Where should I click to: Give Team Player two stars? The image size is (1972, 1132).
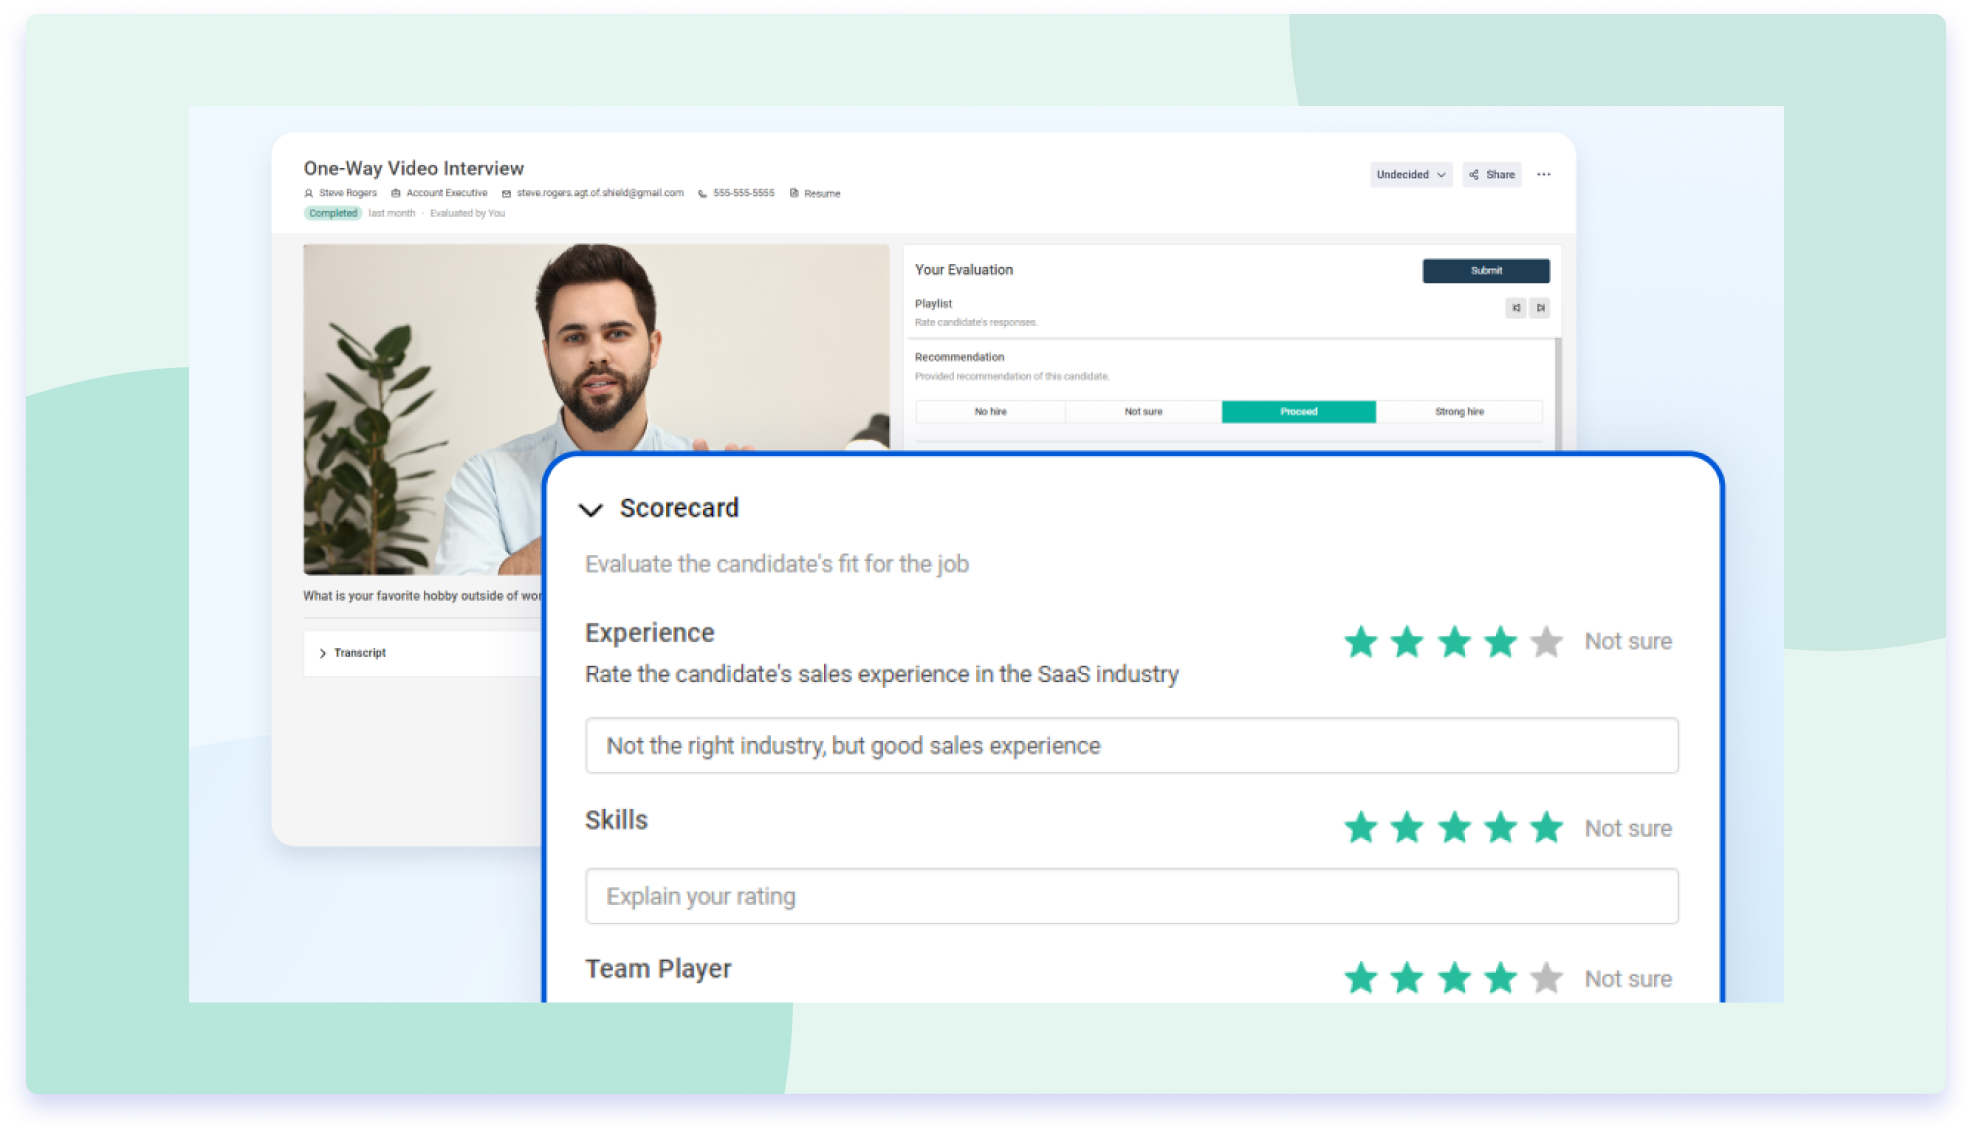pos(1407,978)
